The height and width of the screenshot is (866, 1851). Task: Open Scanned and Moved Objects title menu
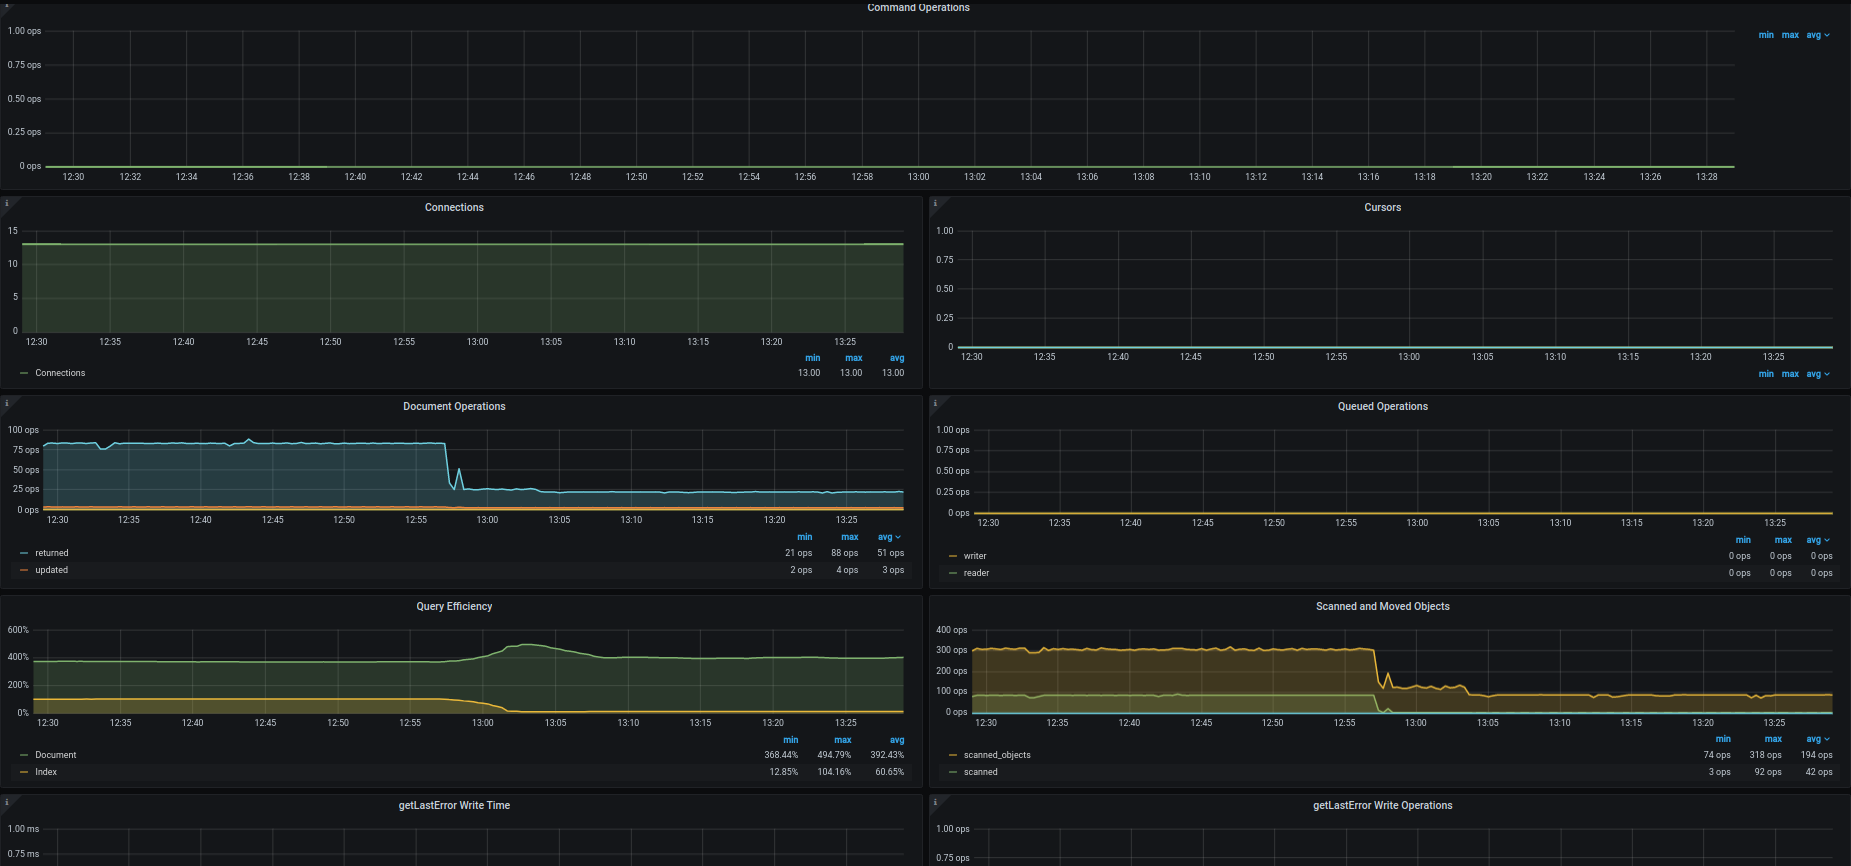1383,606
